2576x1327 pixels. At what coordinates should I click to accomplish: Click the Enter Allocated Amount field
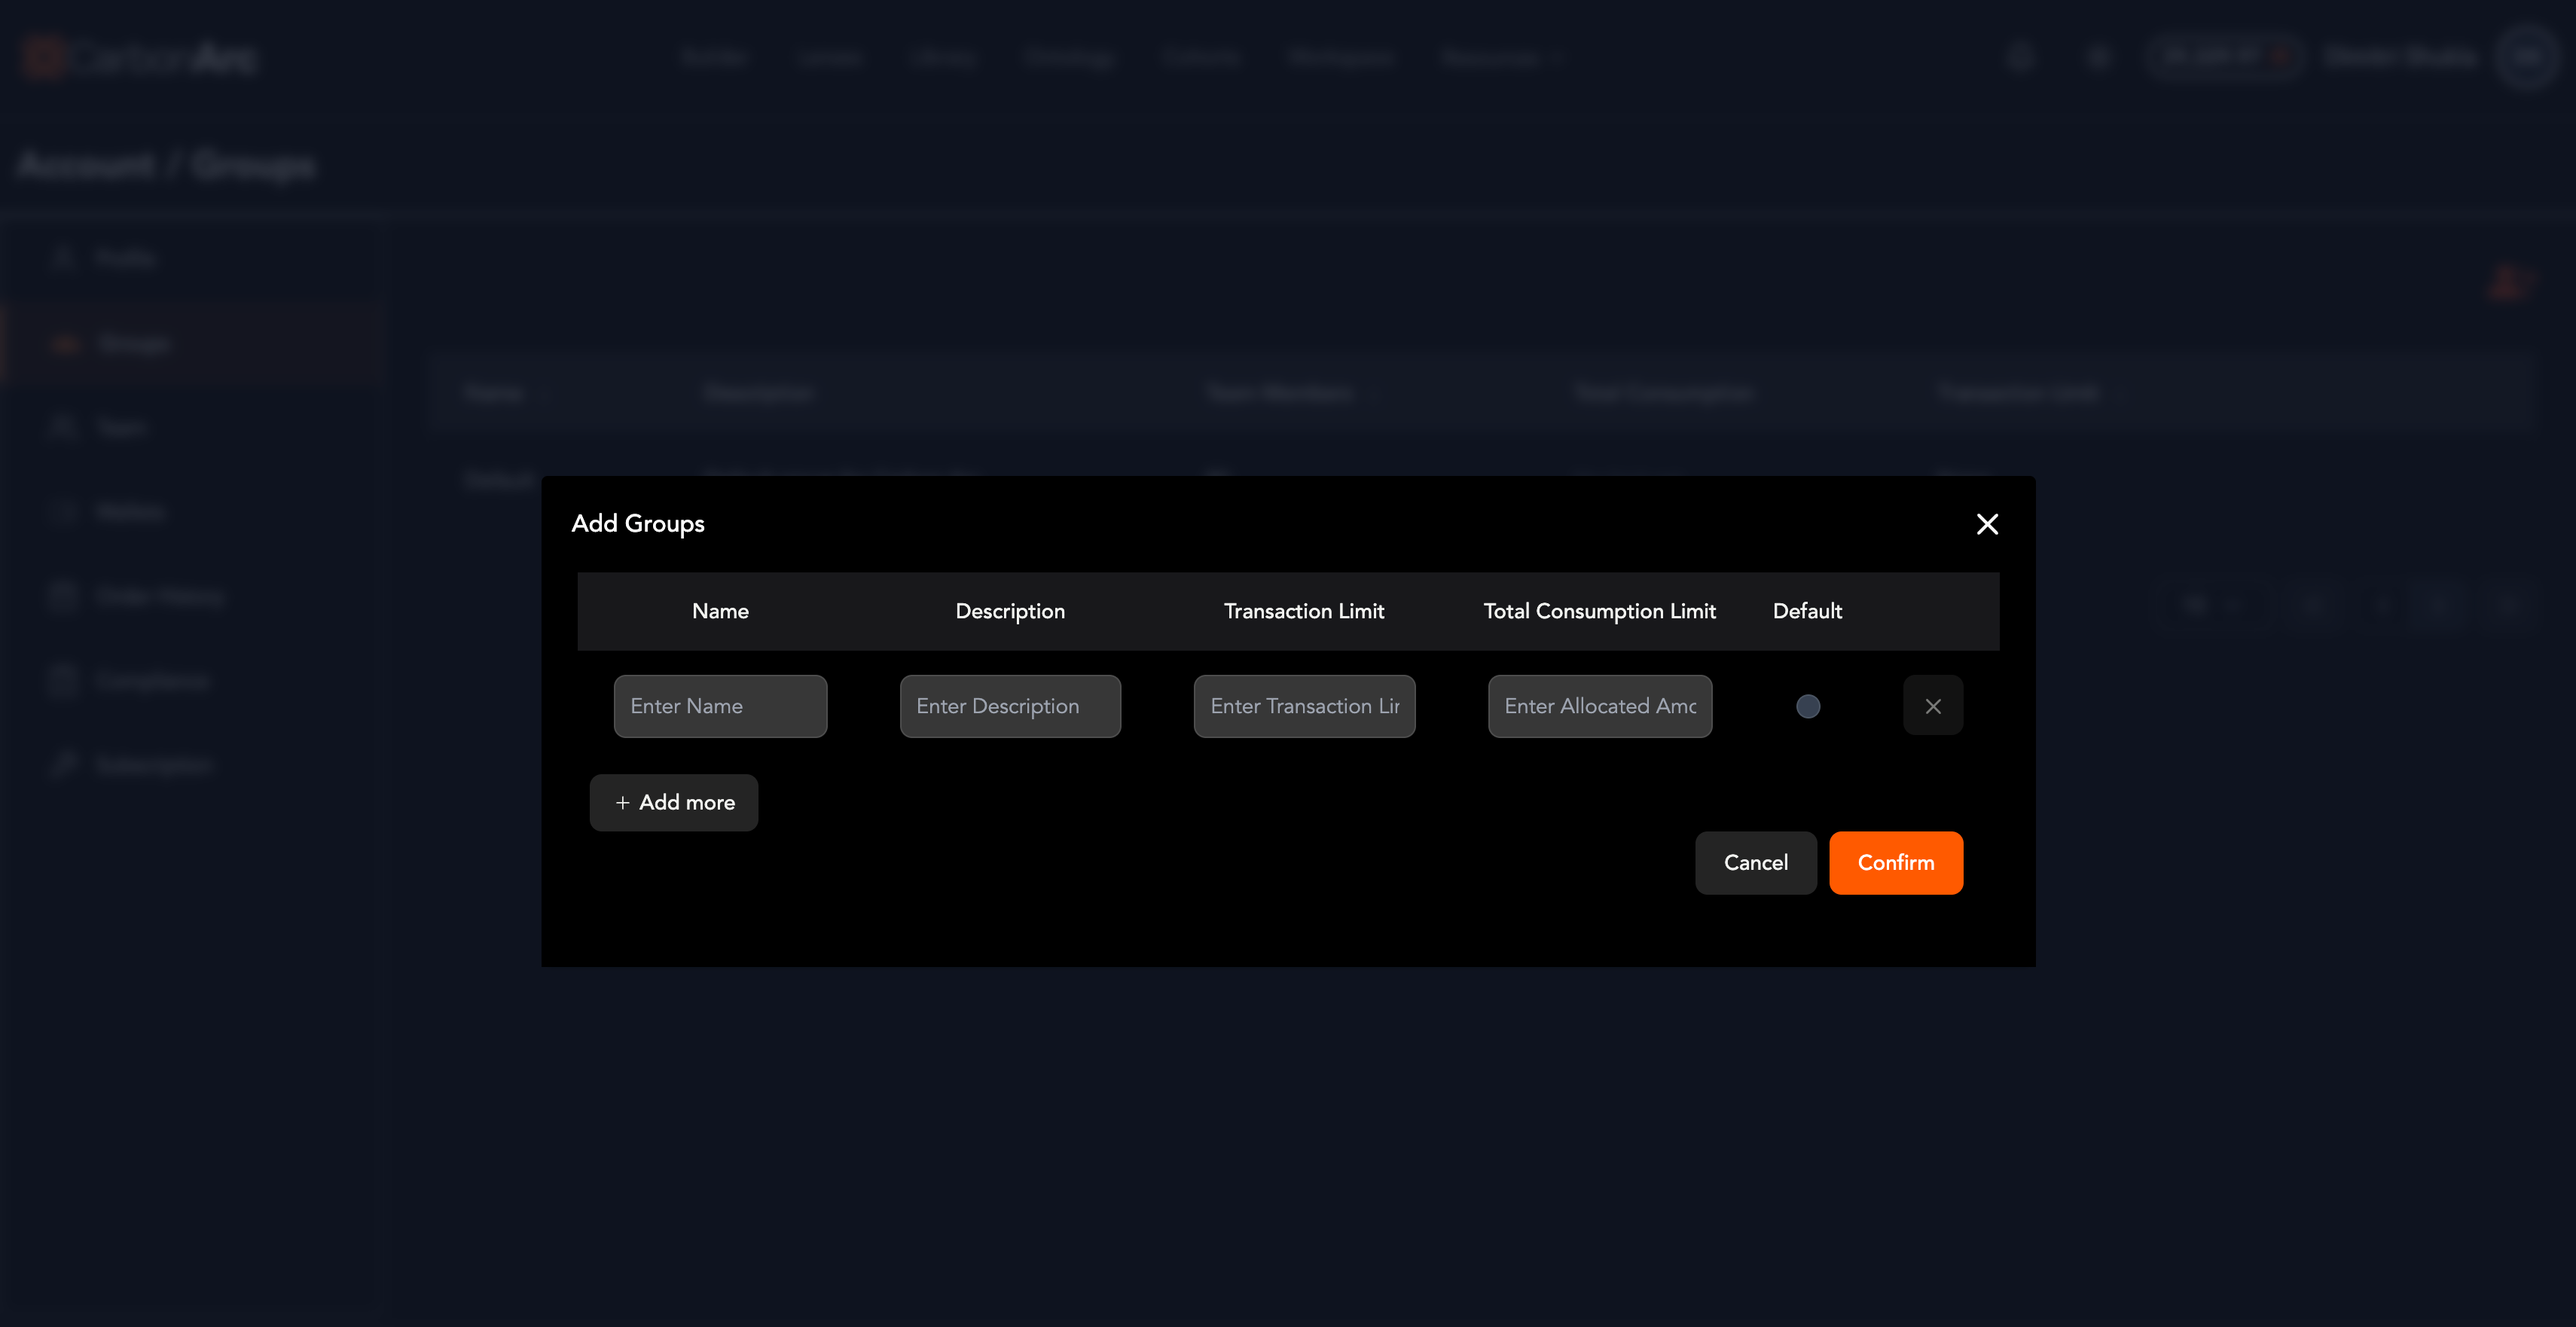tap(1599, 706)
